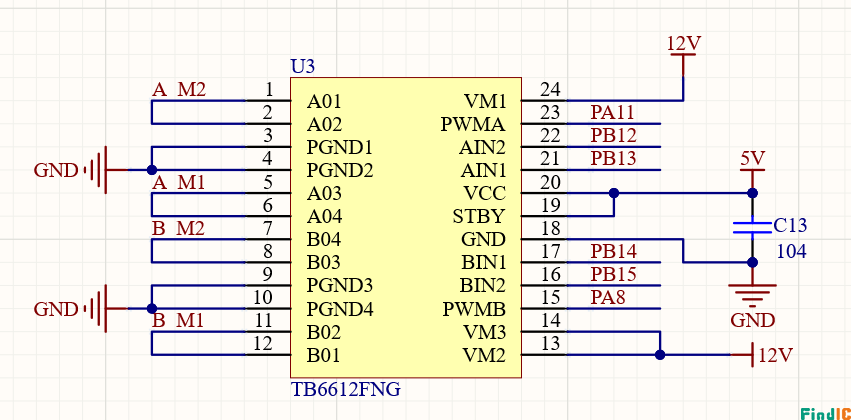Click the B03 pin name
Viewport: 851px width, 420px height.
click(x=324, y=263)
